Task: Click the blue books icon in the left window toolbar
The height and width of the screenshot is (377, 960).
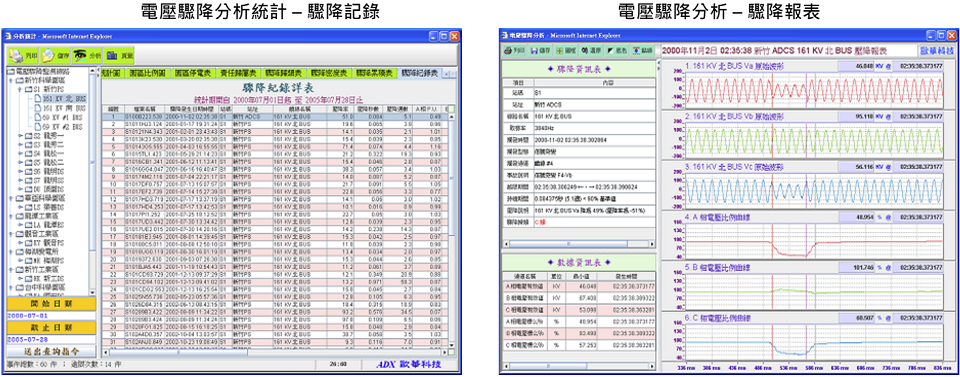Action: pyautogui.click(x=112, y=55)
